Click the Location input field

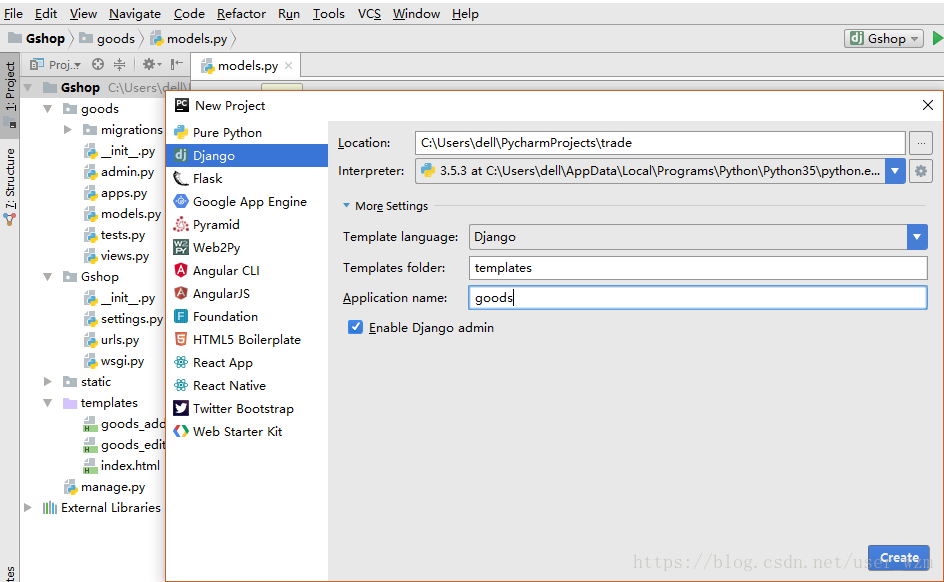(x=660, y=143)
